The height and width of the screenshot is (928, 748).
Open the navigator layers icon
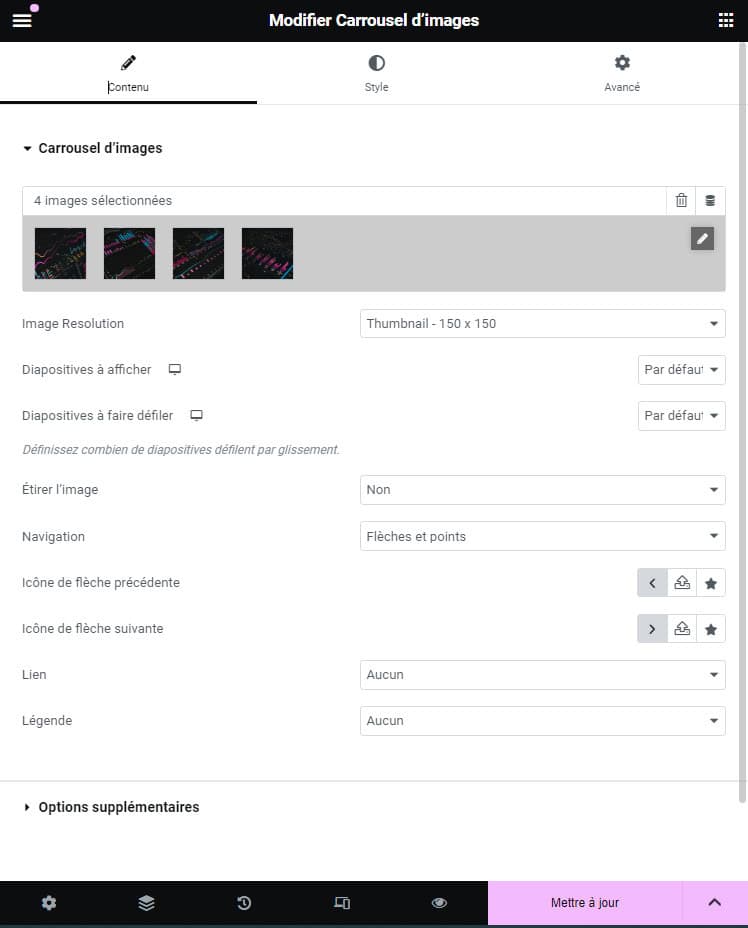click(x=147, y=903)
